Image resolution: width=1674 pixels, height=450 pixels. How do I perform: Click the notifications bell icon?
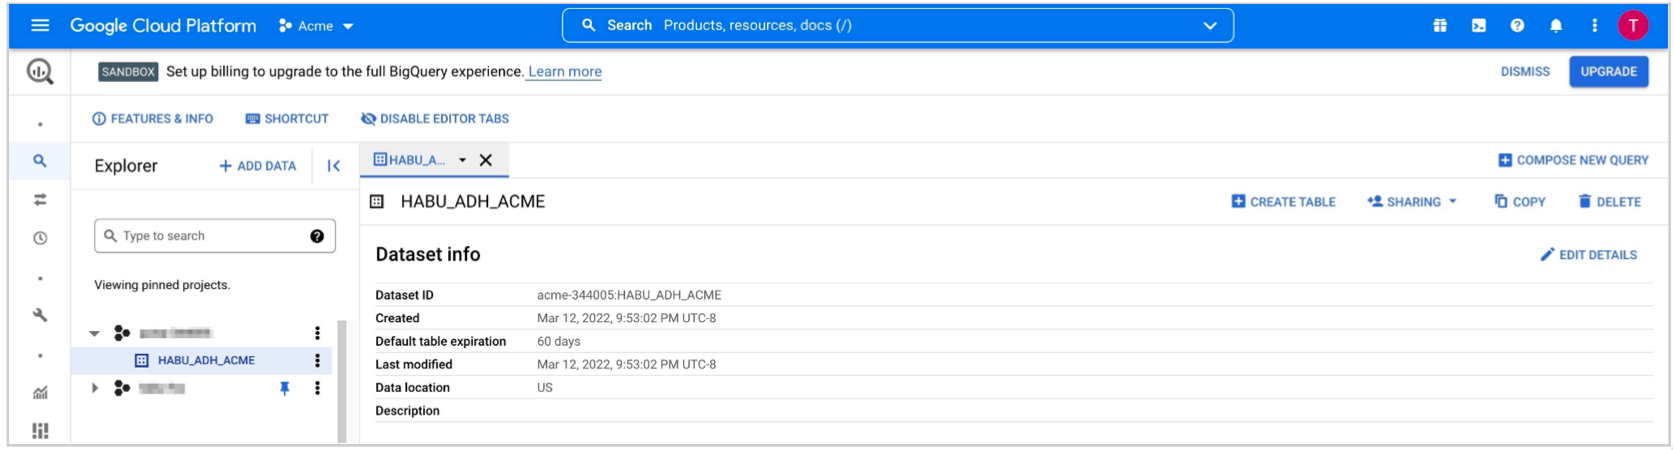1556,26
